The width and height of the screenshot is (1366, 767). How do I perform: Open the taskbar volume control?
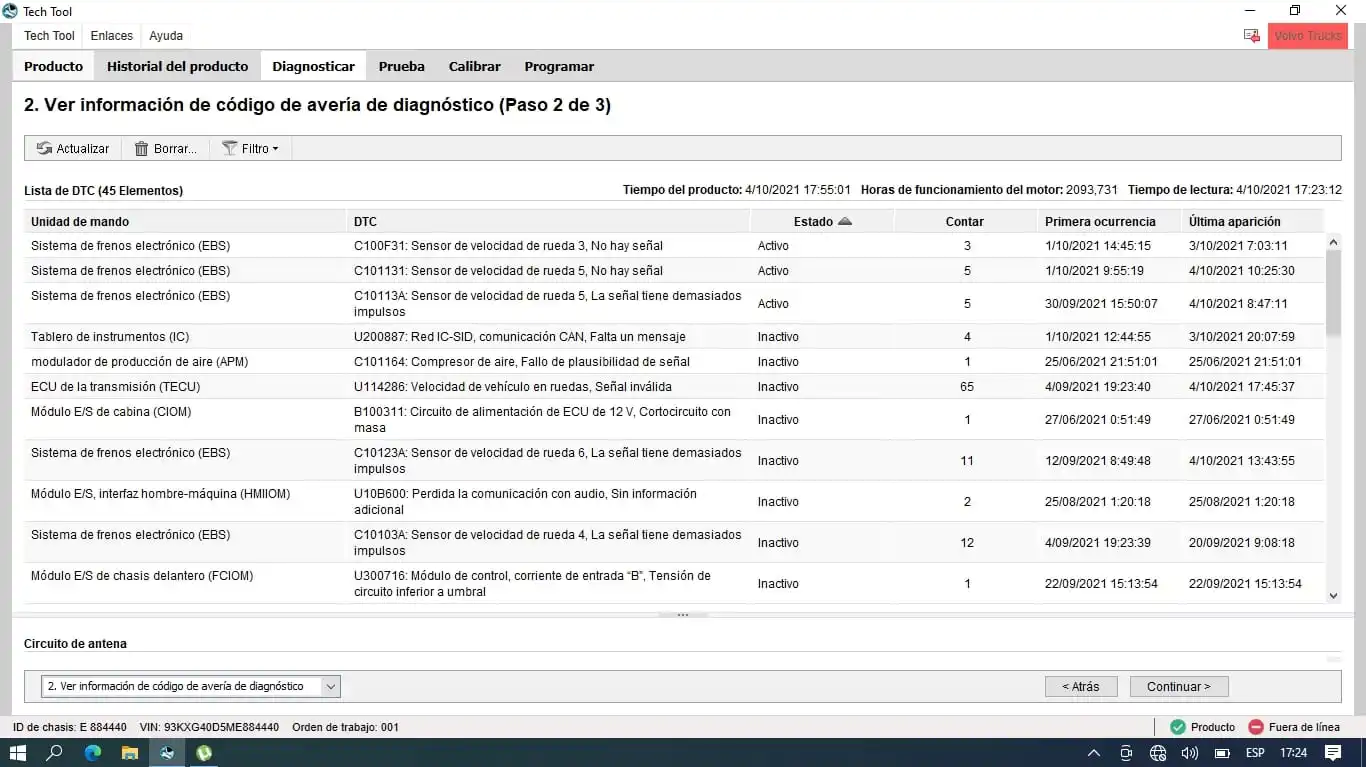pyautogui.click(x=1190, y=753)
